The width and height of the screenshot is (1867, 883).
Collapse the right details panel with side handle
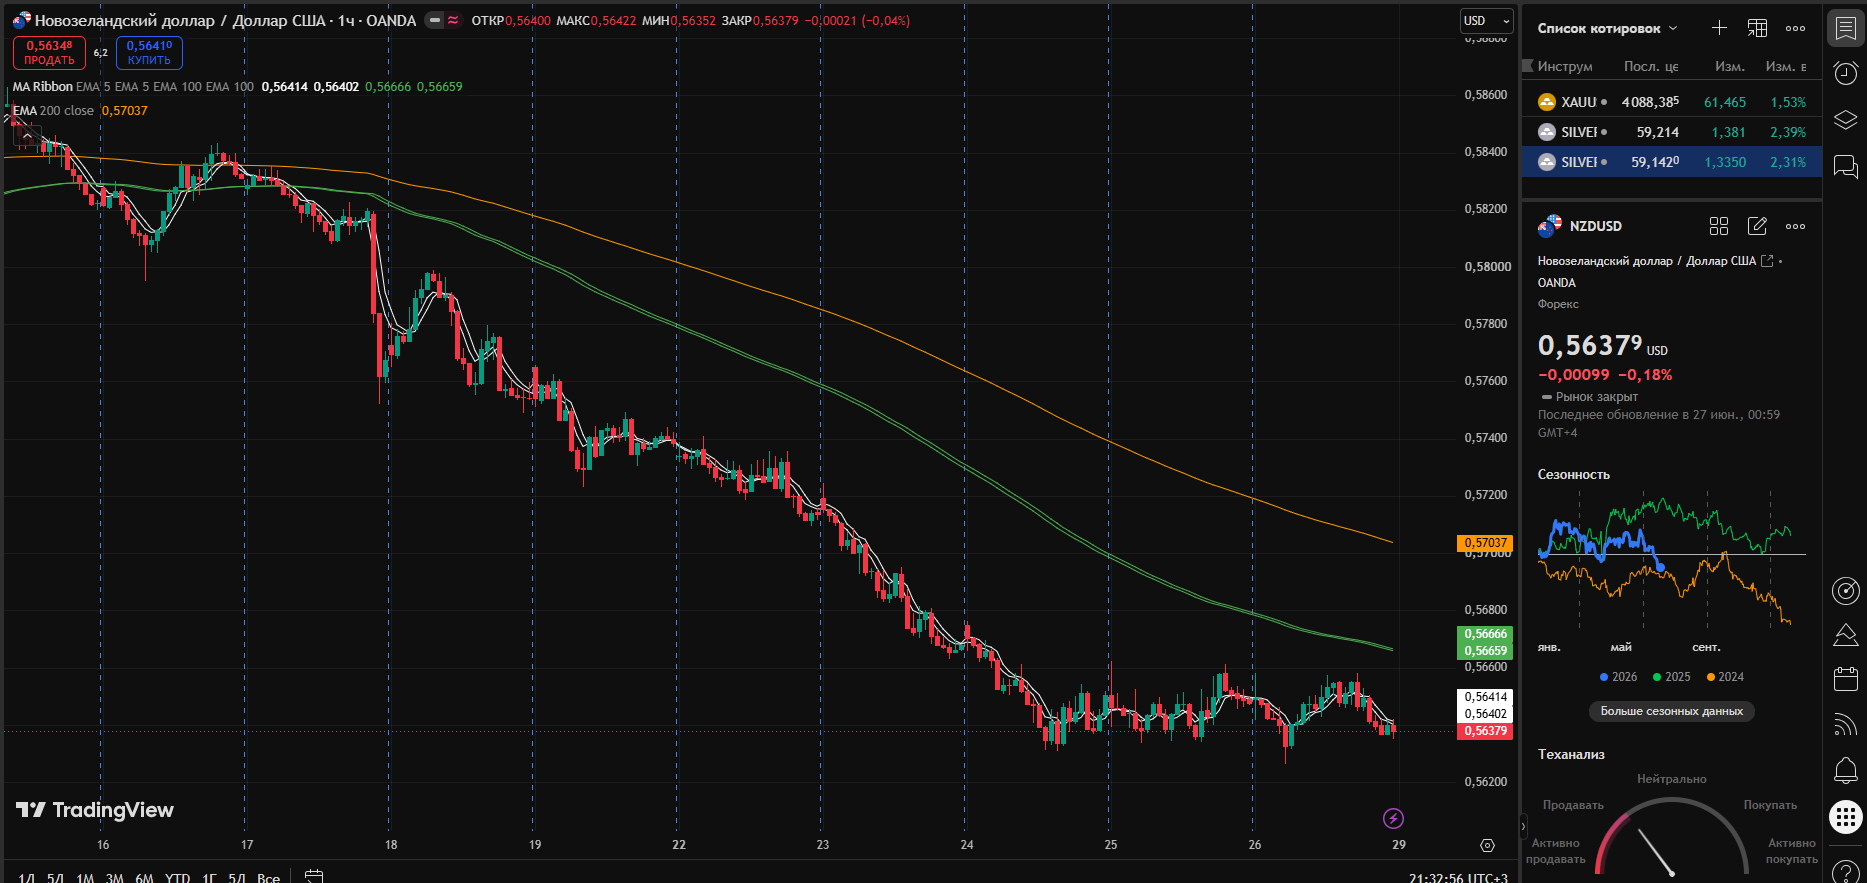pyautogui.click(x=1523, y=826)
